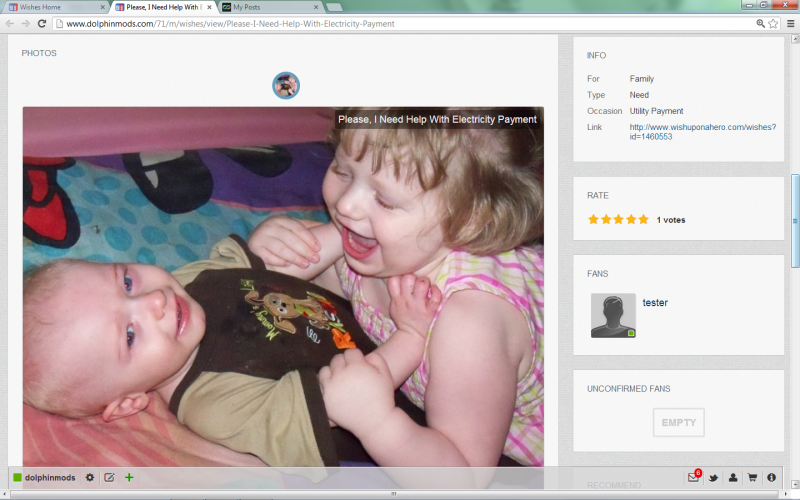800x500 pixels.
Task: Switch to the Wishes Home tab
Action: [x=54, y=7]
